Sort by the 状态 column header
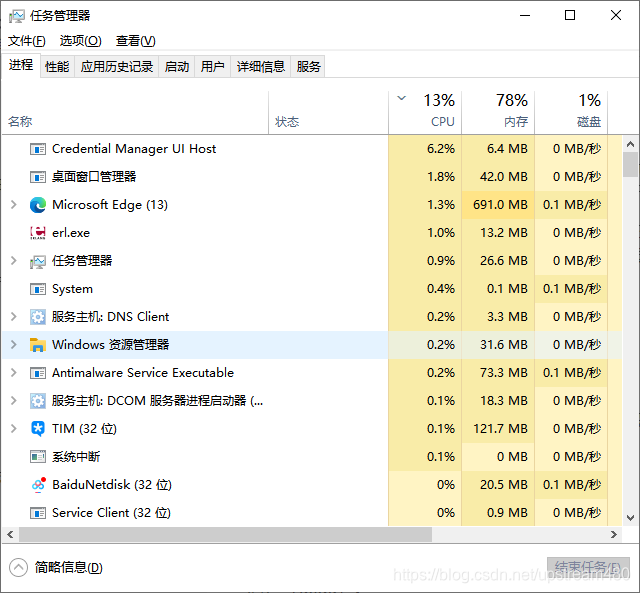 coord(329,111)
